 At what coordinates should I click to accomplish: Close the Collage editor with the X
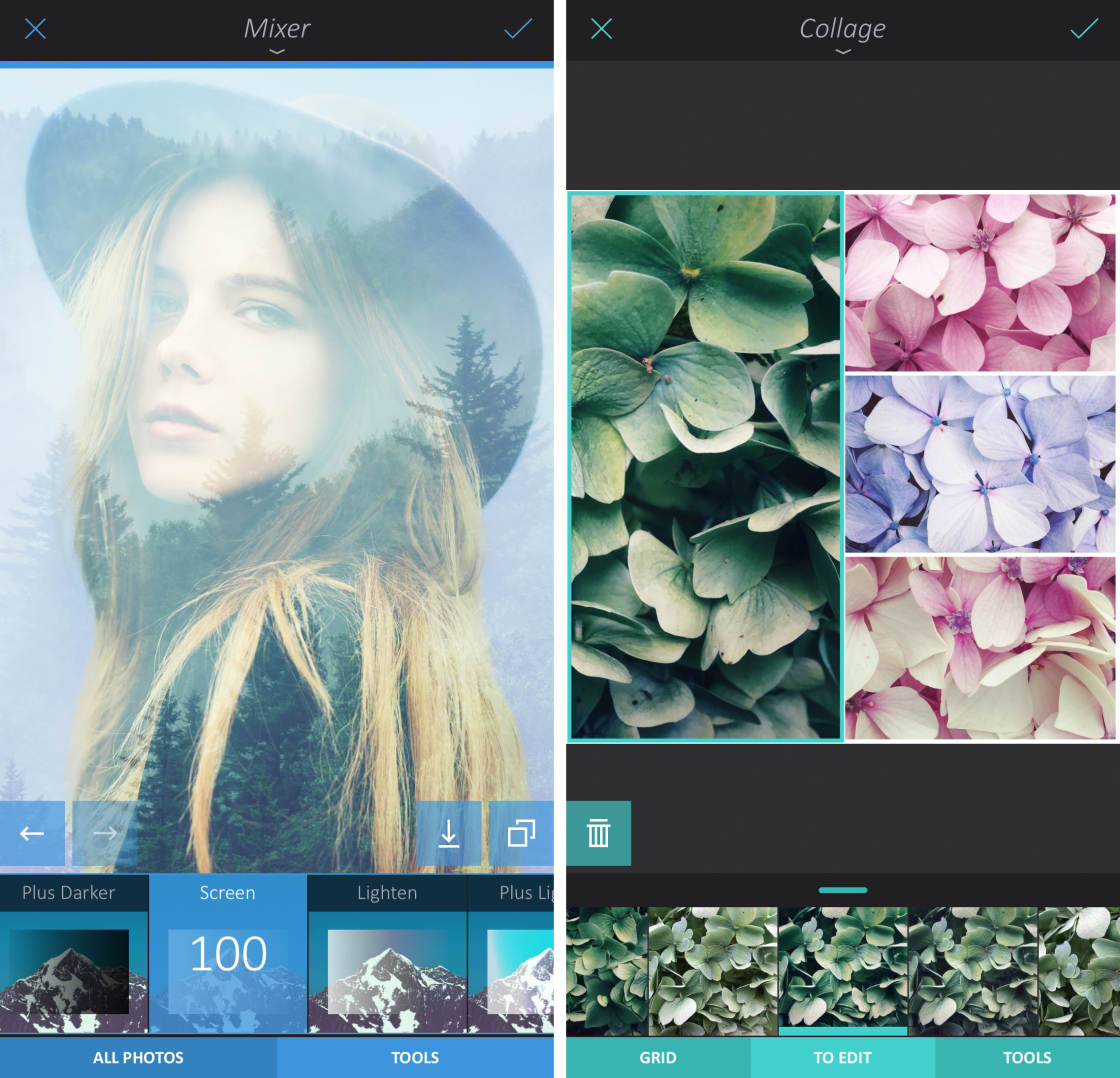coord(601,29)
